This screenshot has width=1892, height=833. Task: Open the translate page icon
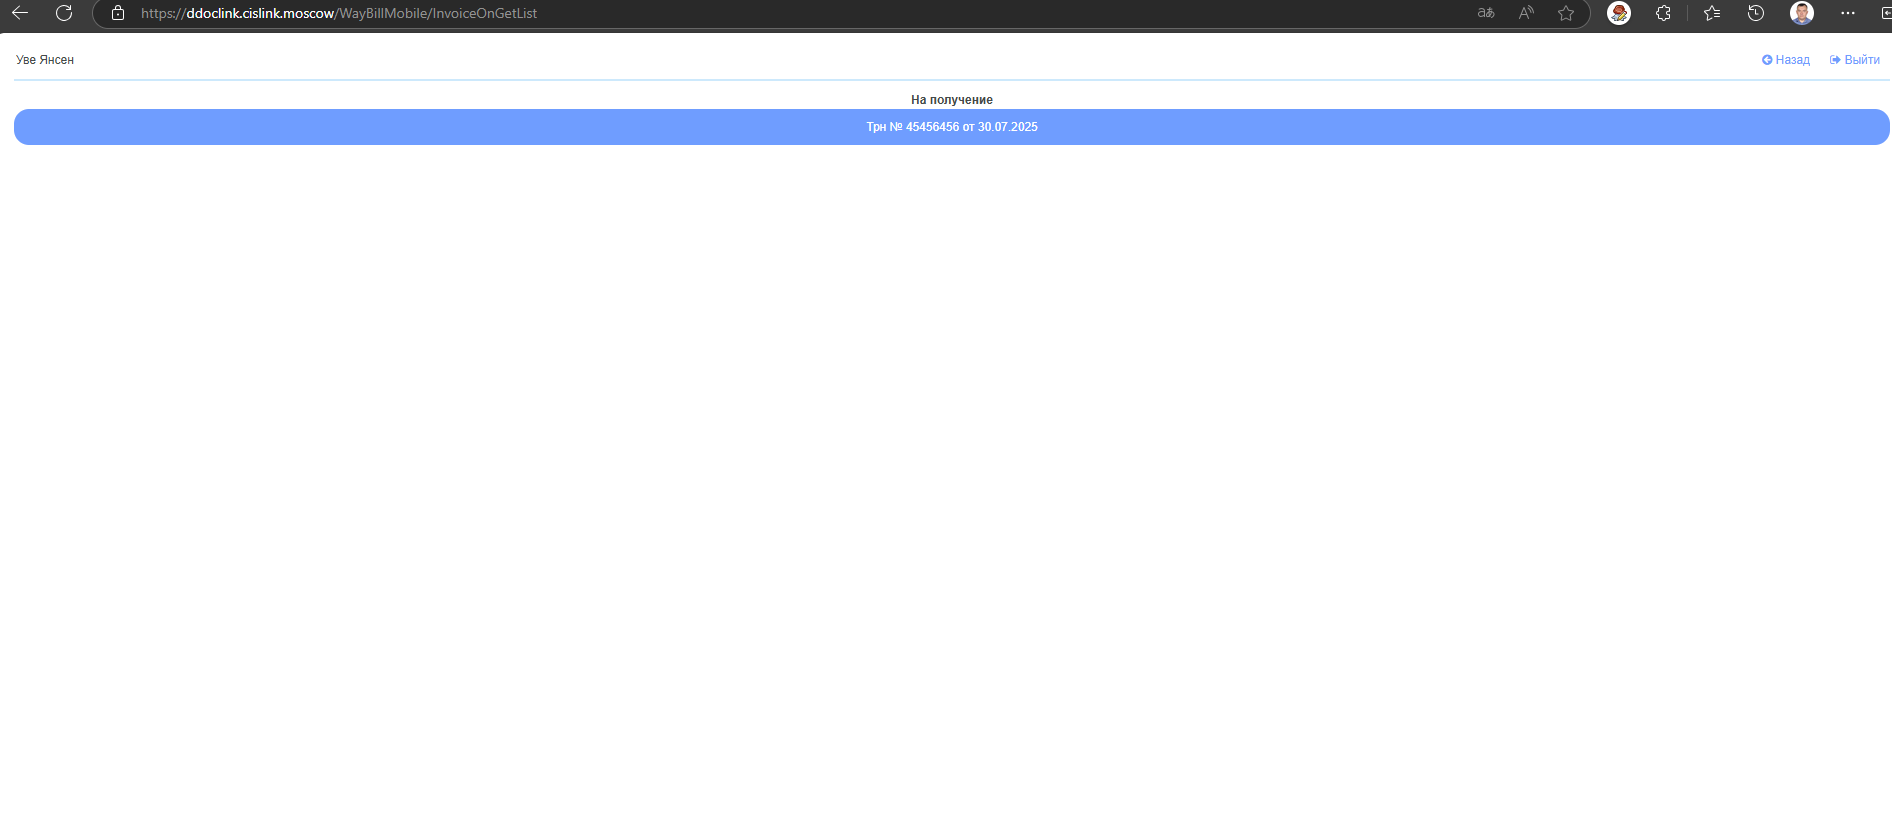pyautogui.click(x=1486, y=13)
